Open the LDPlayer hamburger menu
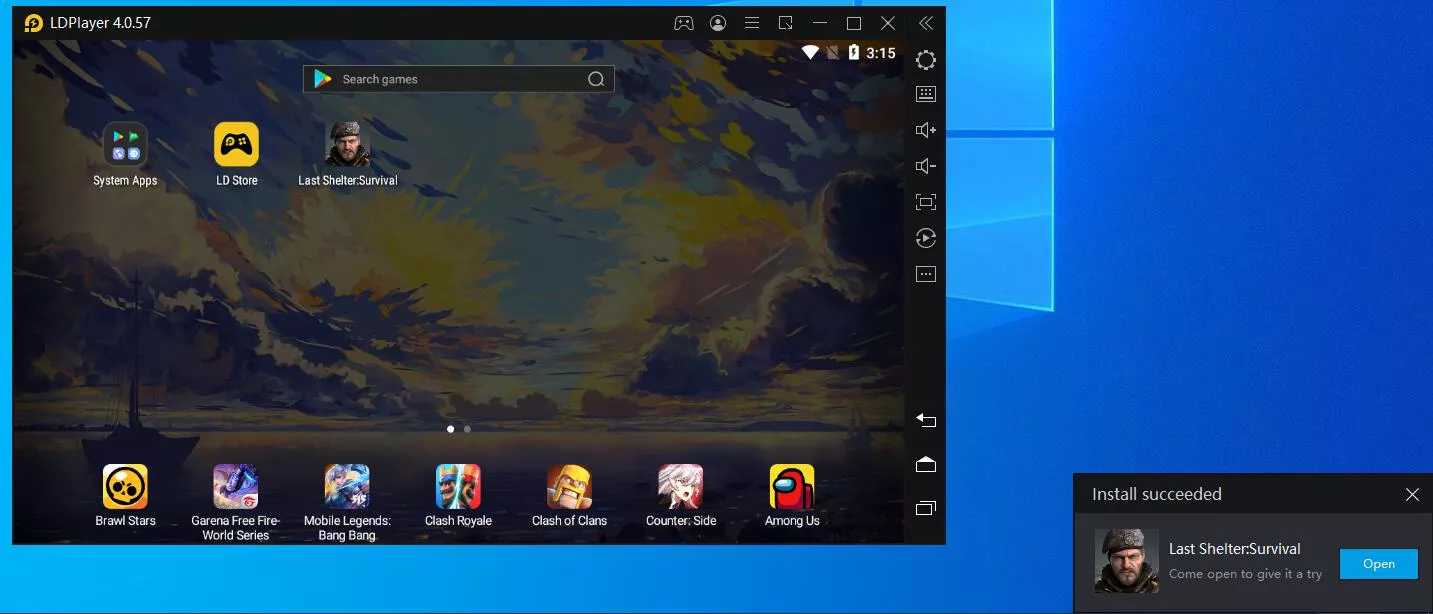This screenshot has width=1433, height=614. coord(752,23)
